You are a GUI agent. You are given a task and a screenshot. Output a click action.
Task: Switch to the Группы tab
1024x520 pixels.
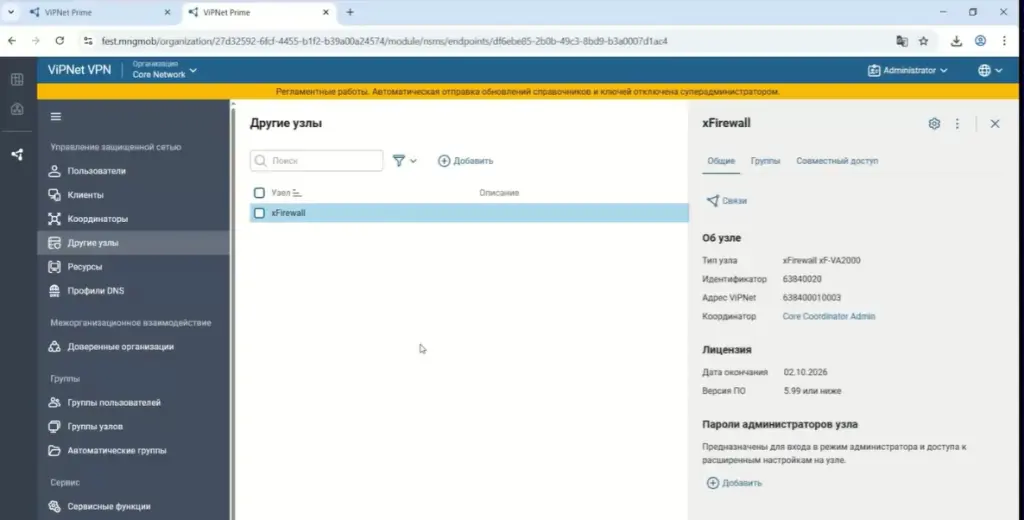(765, 161)
